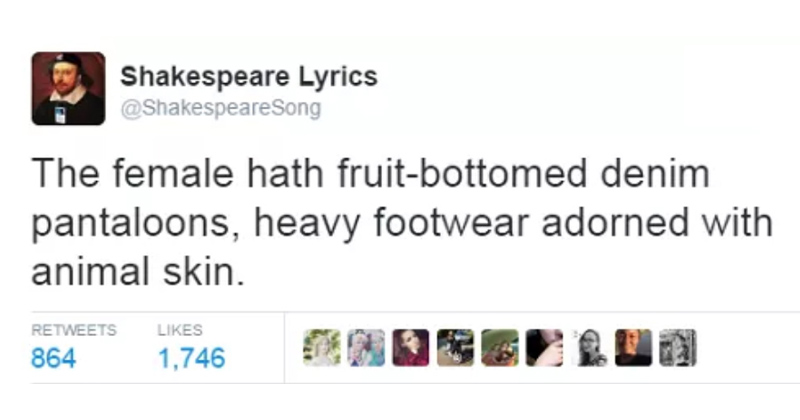Viewport: 800px width, 420px height.
Task: Click the tweet text about denim pantaloons
Action: (x=400, y=221)
